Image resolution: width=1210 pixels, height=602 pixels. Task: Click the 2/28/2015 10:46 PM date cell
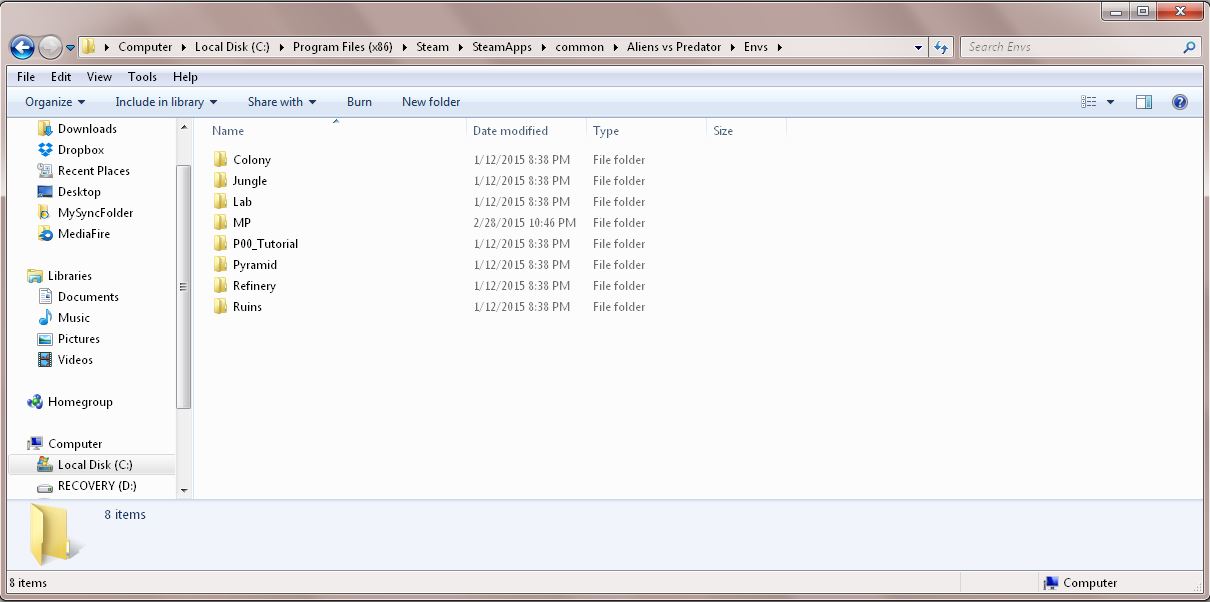524,223
